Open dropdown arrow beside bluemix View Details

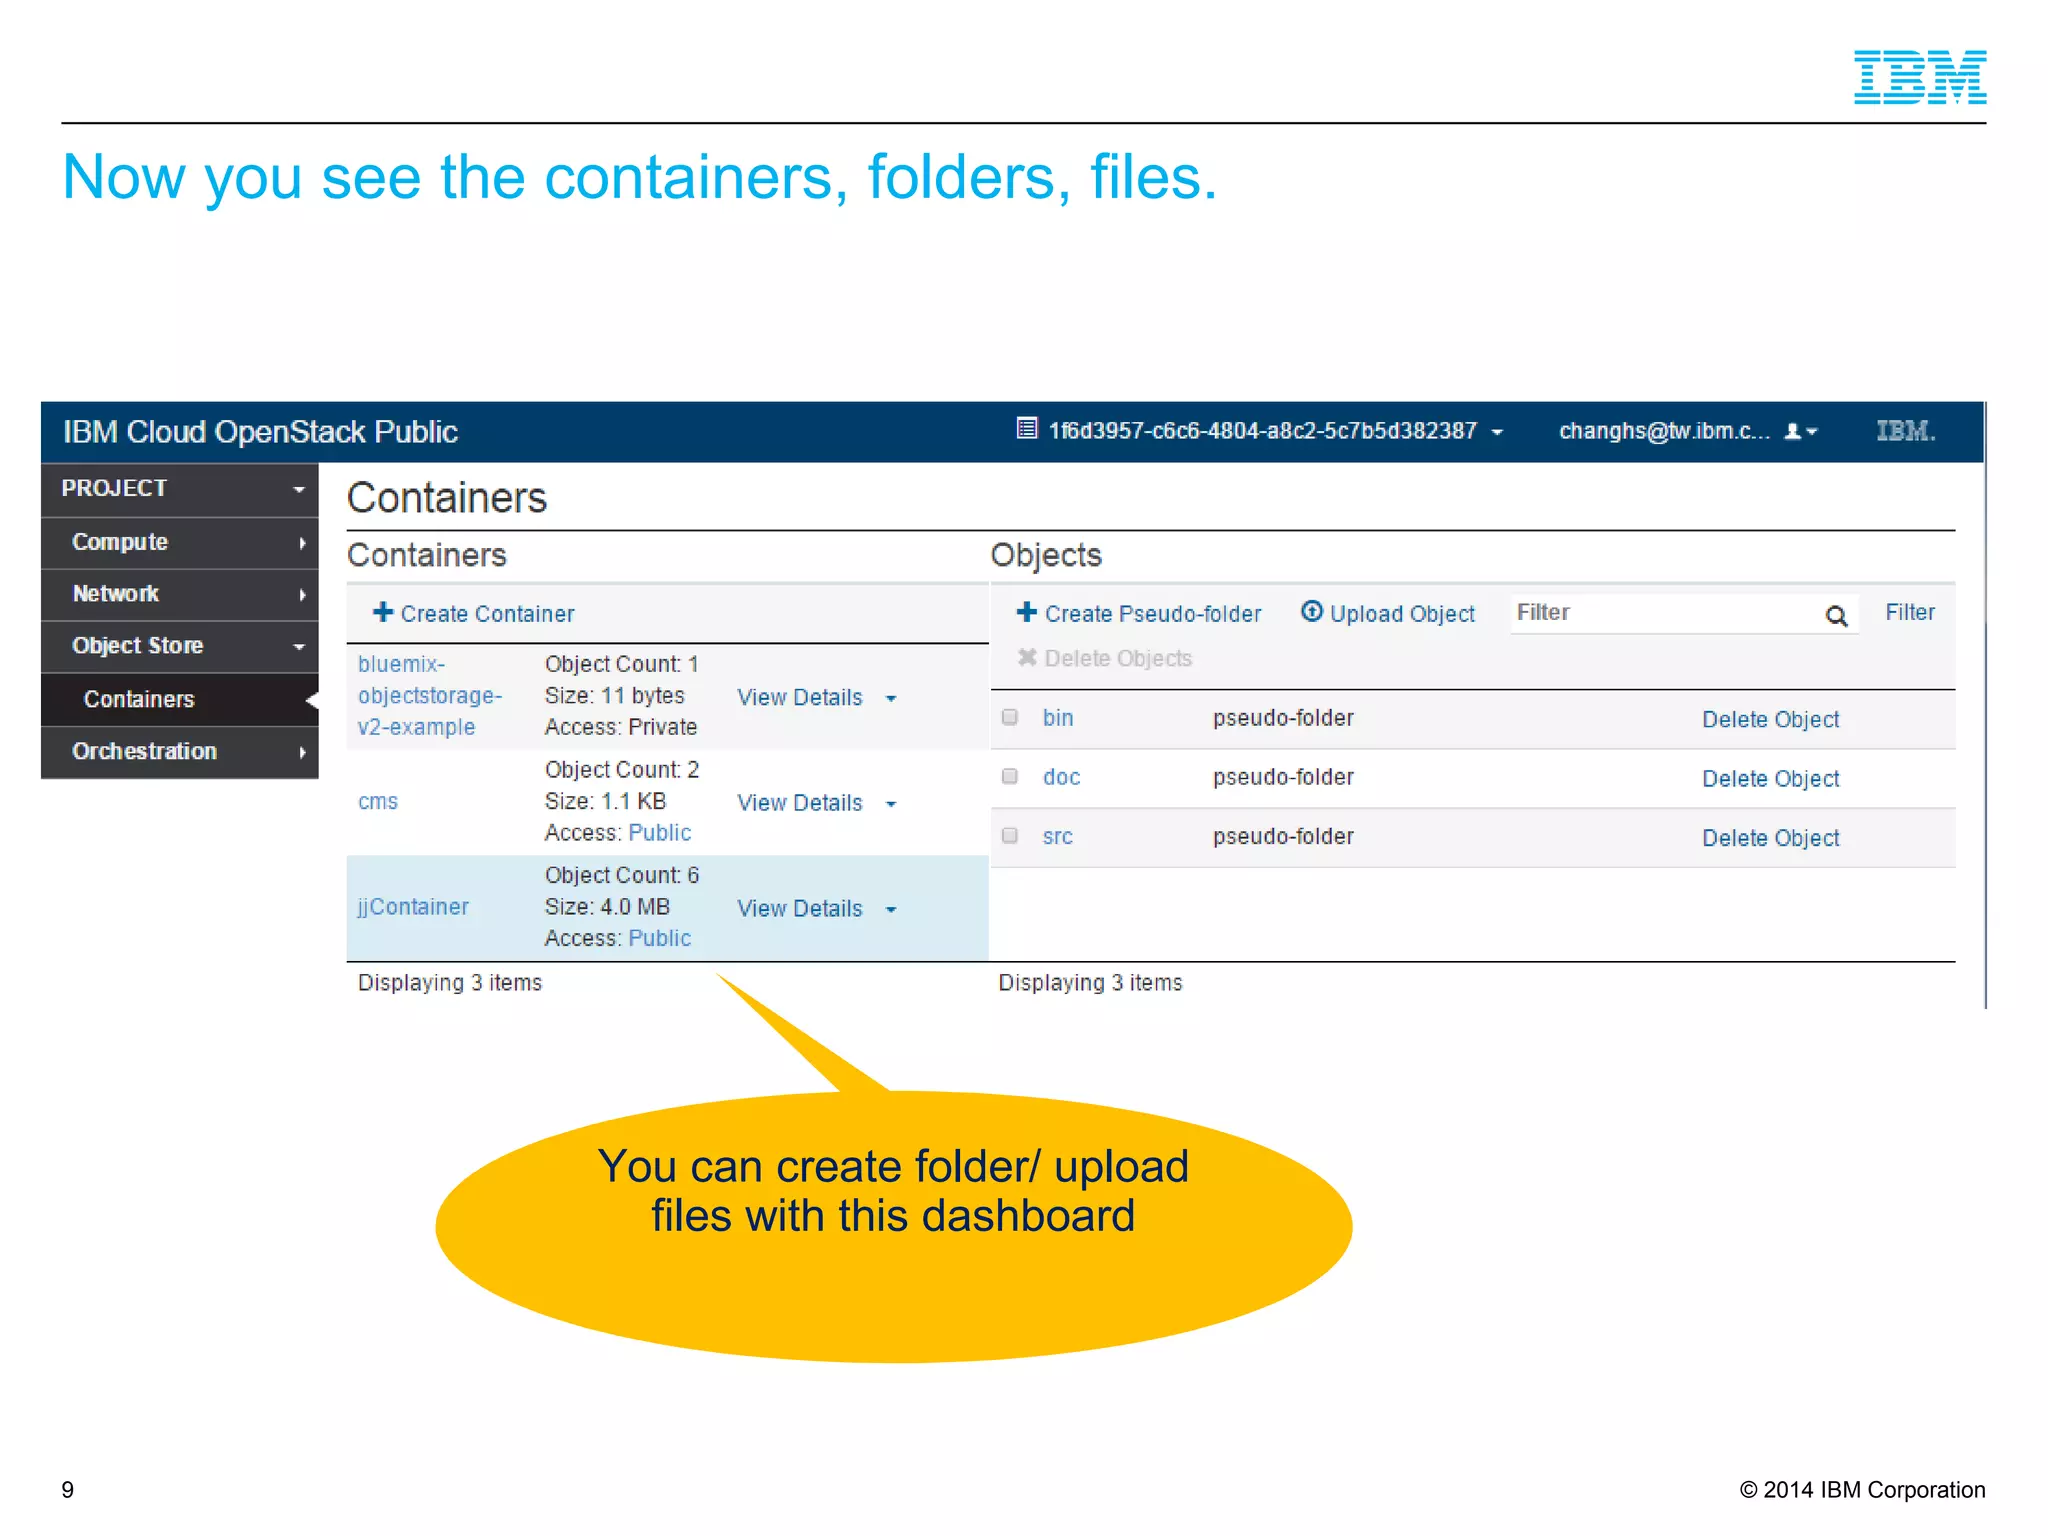click(891, 698)
